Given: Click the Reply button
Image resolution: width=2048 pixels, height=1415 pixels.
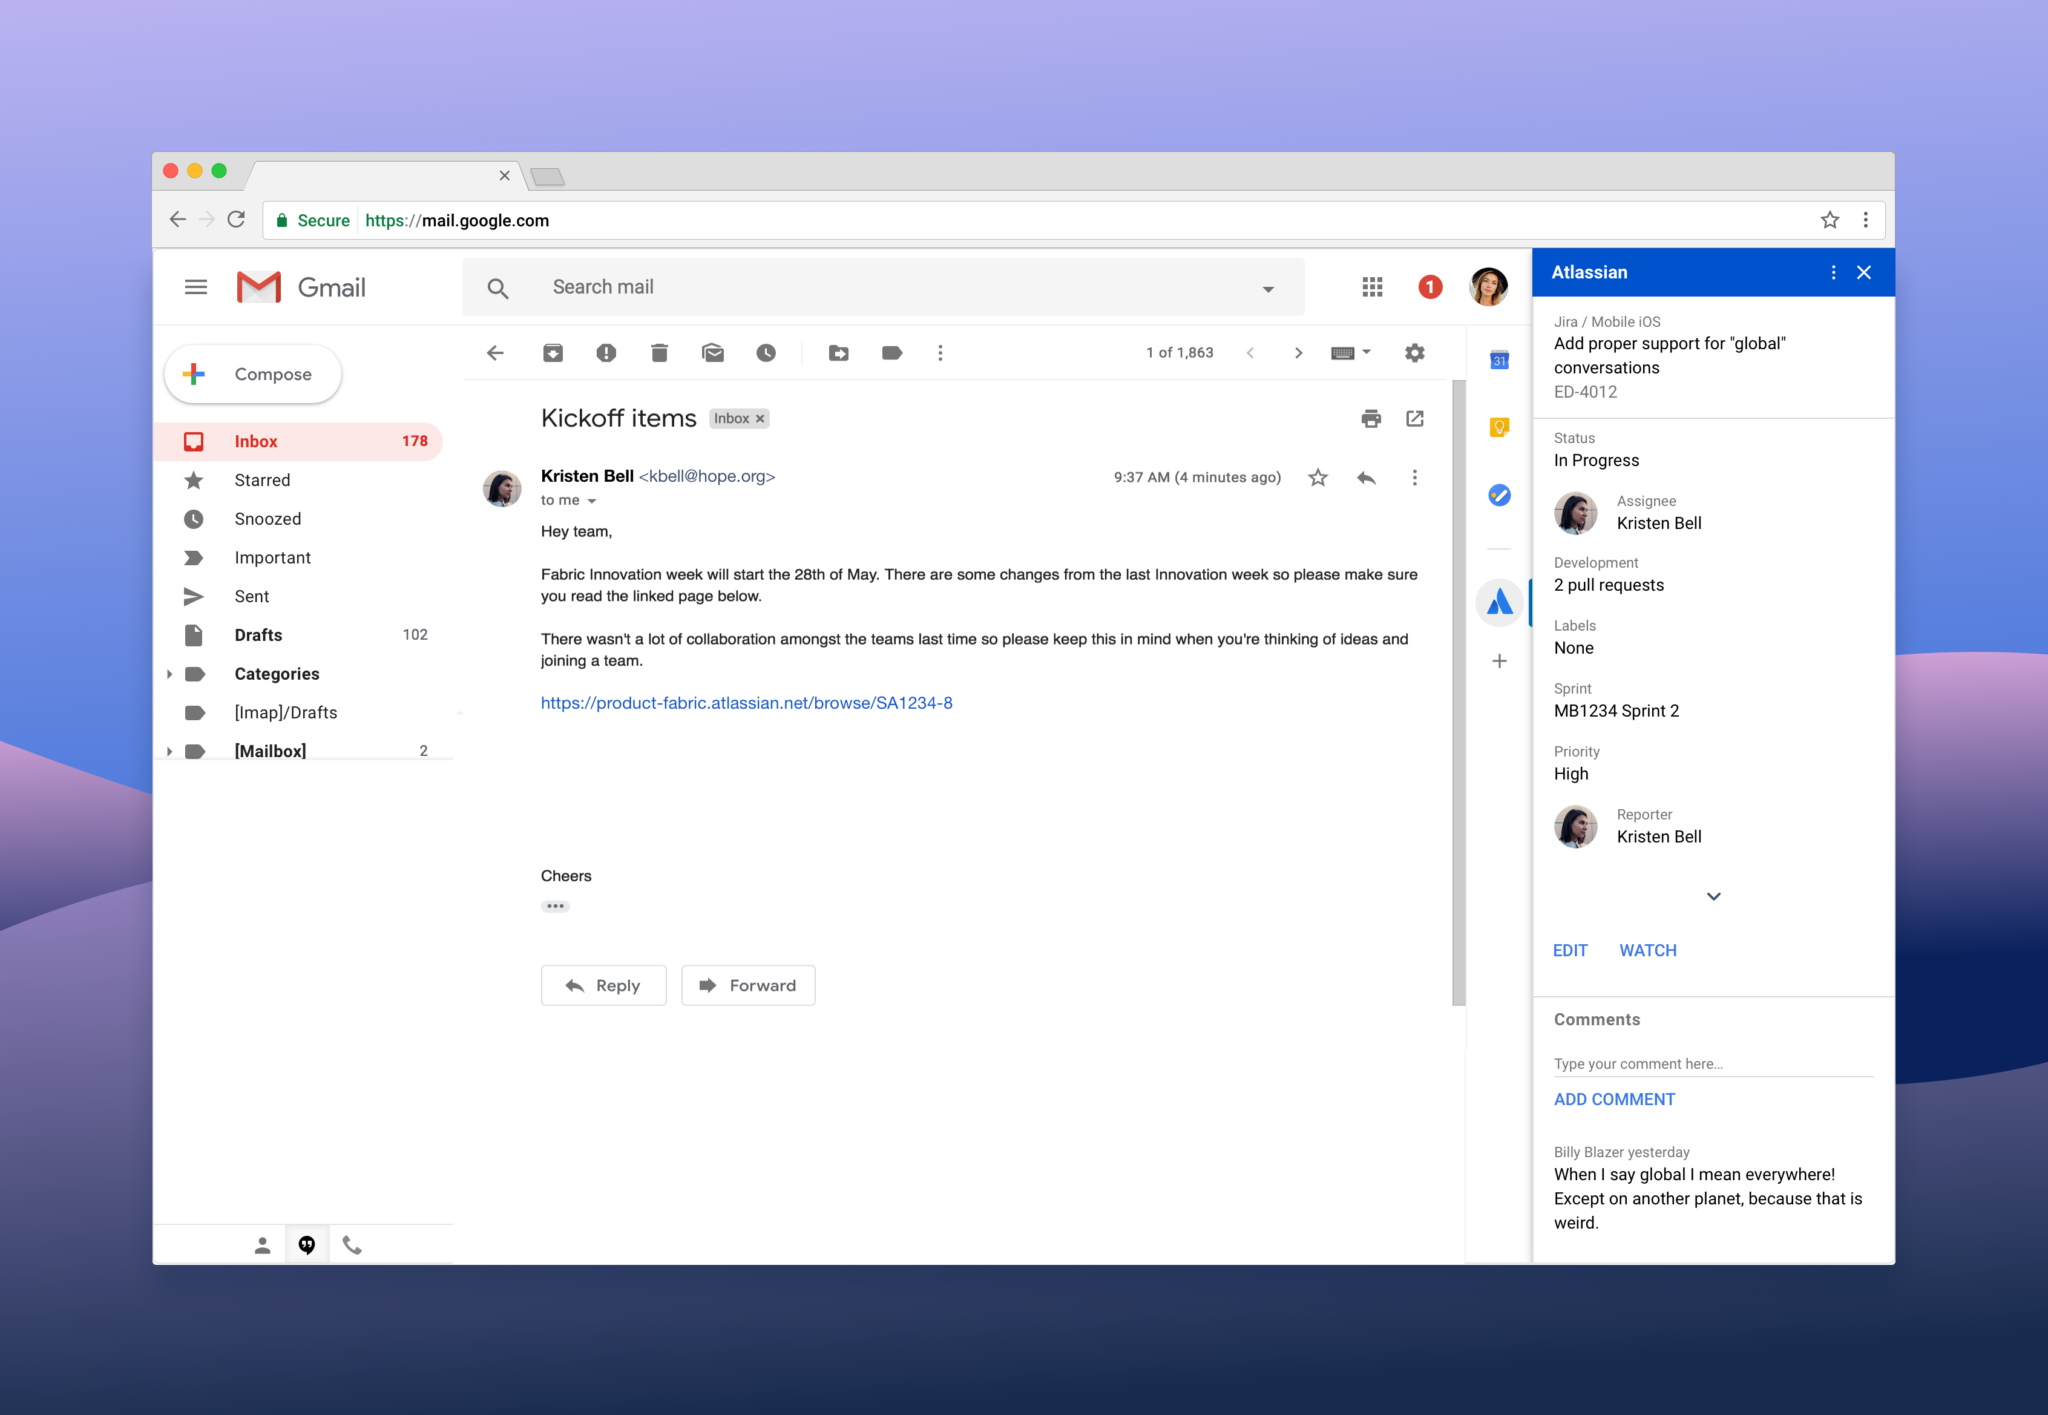Looking at the screenshot, I should tap(603, 985).
